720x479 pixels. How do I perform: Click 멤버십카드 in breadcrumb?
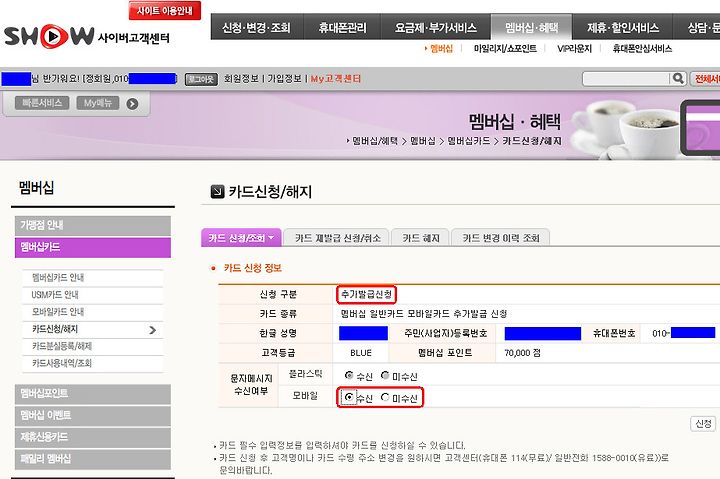point(468,141)
